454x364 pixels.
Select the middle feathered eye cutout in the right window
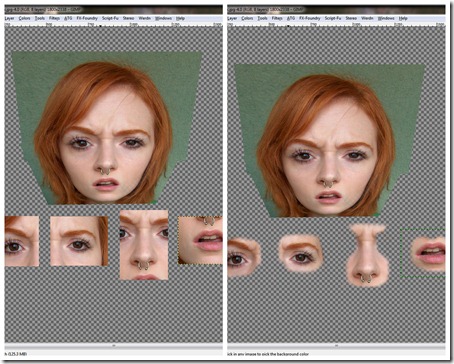(301, 253)
